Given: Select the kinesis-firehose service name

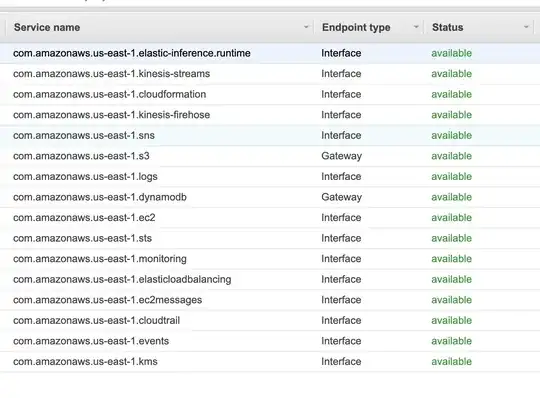Looking at the screenshot, I should (111, 115).
